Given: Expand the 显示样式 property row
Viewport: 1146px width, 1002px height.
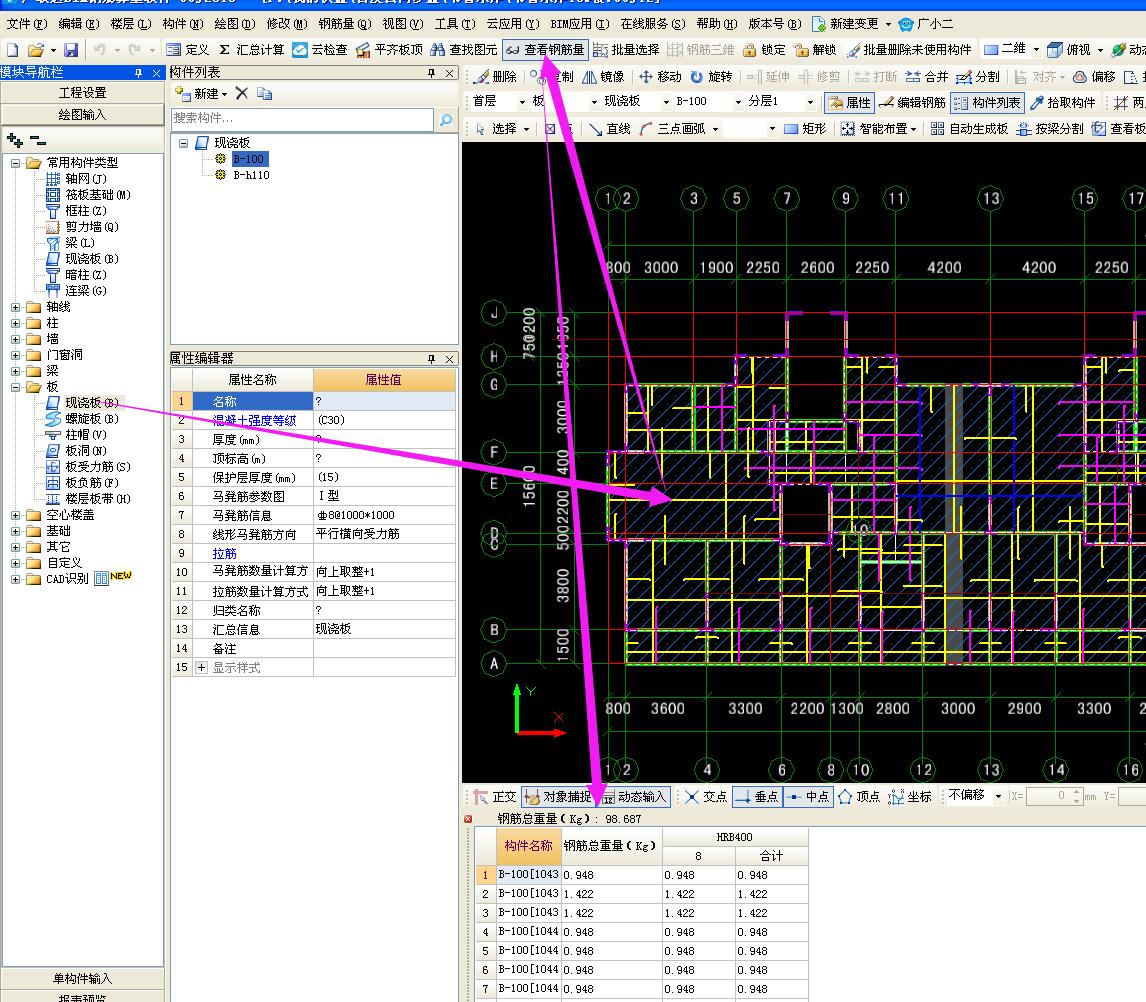Looking at the screenshot, I should [x=201, y=667].
